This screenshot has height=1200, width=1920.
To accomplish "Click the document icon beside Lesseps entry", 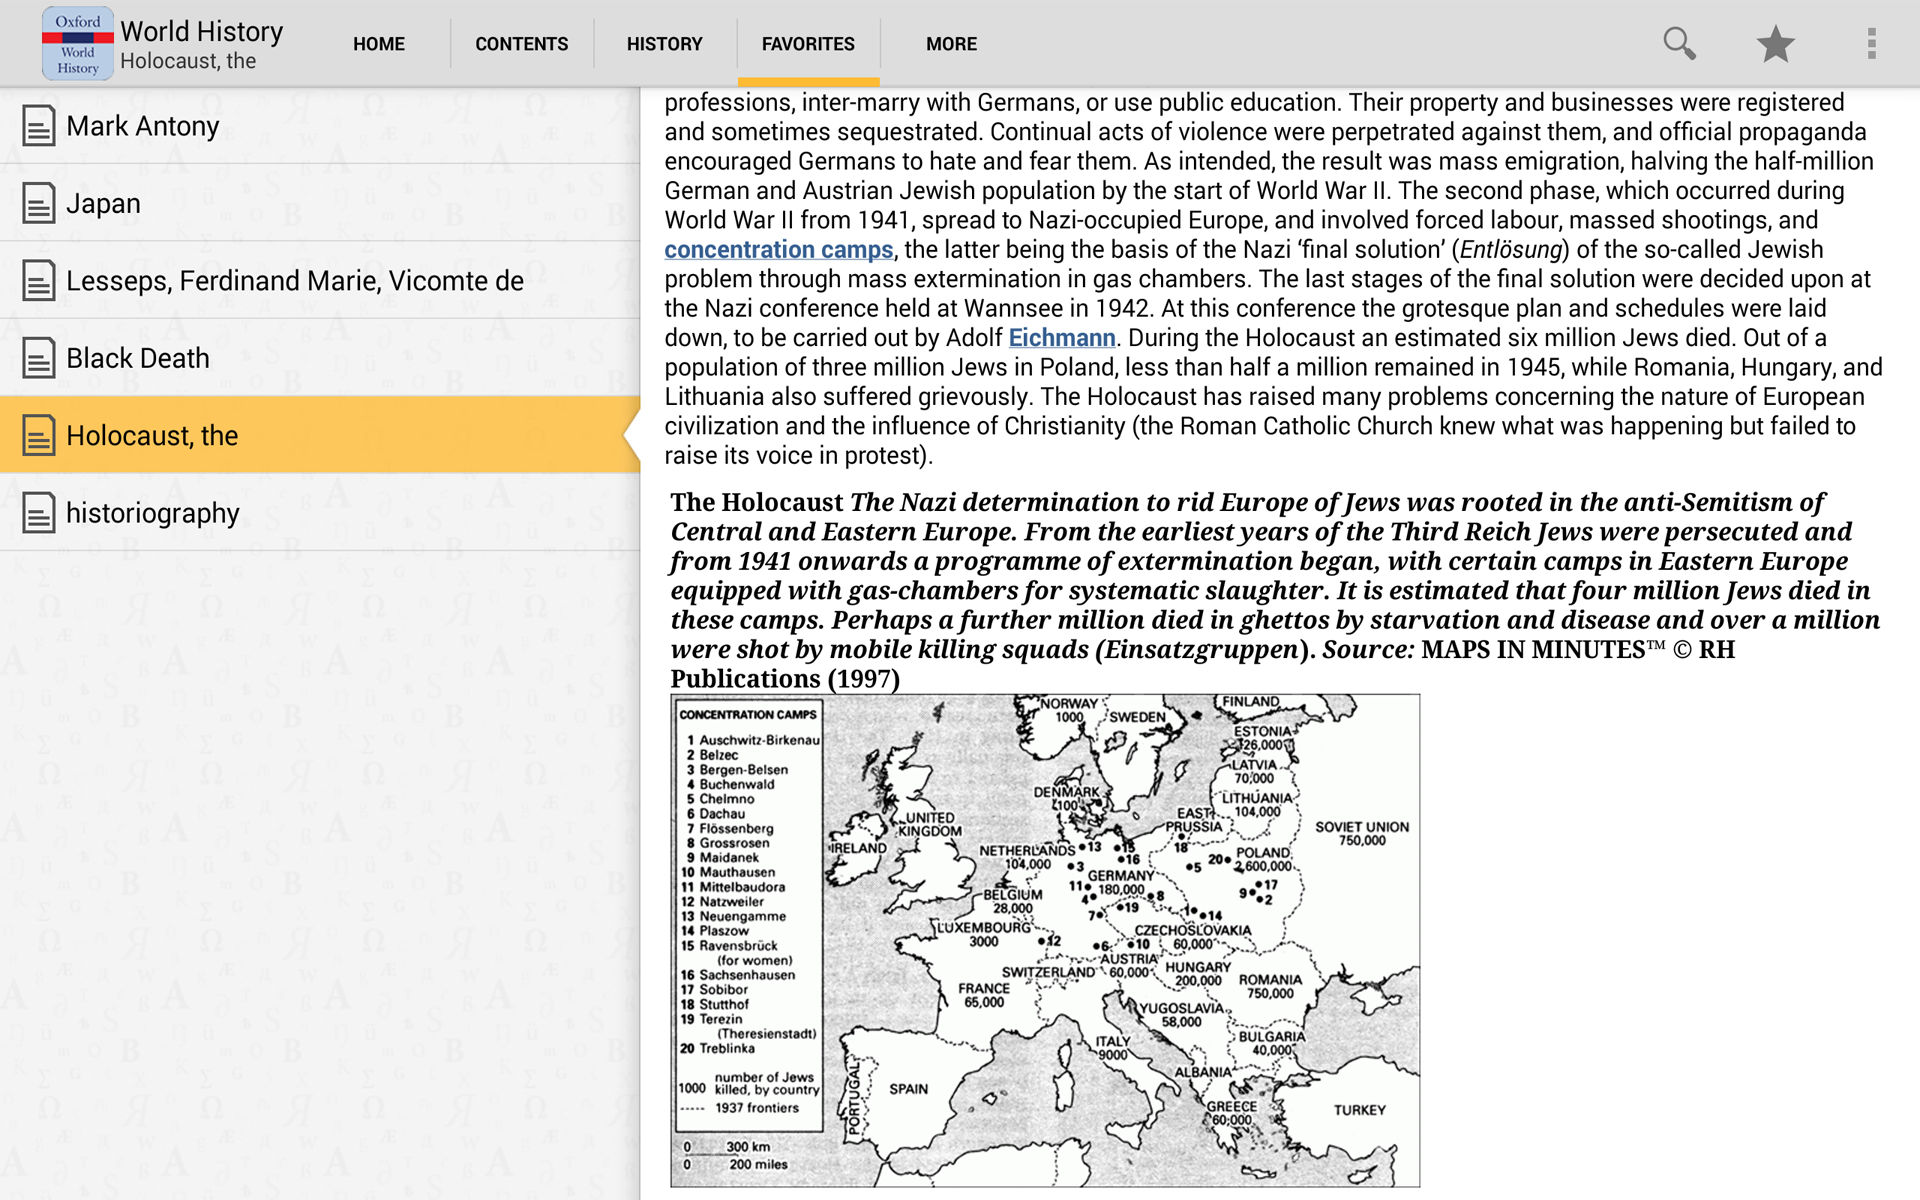I will 39,280.
